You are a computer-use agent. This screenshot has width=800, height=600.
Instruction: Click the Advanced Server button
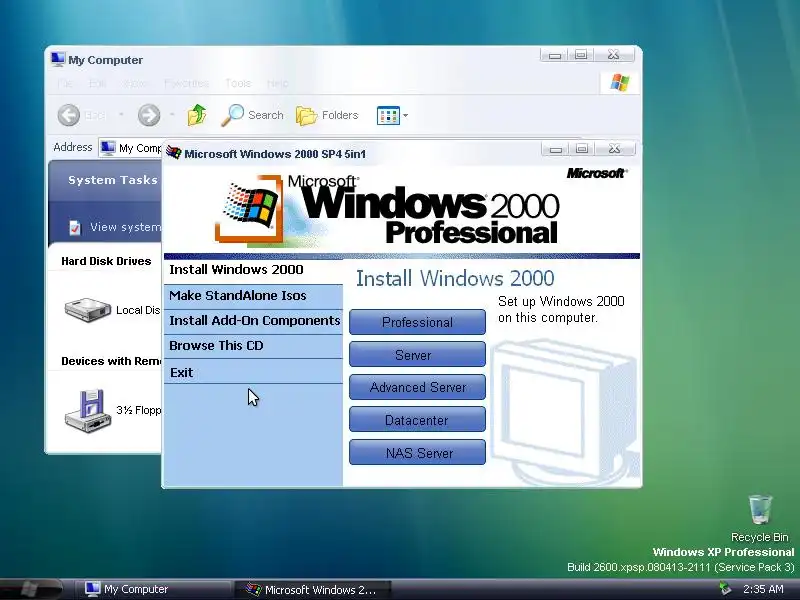417,387
